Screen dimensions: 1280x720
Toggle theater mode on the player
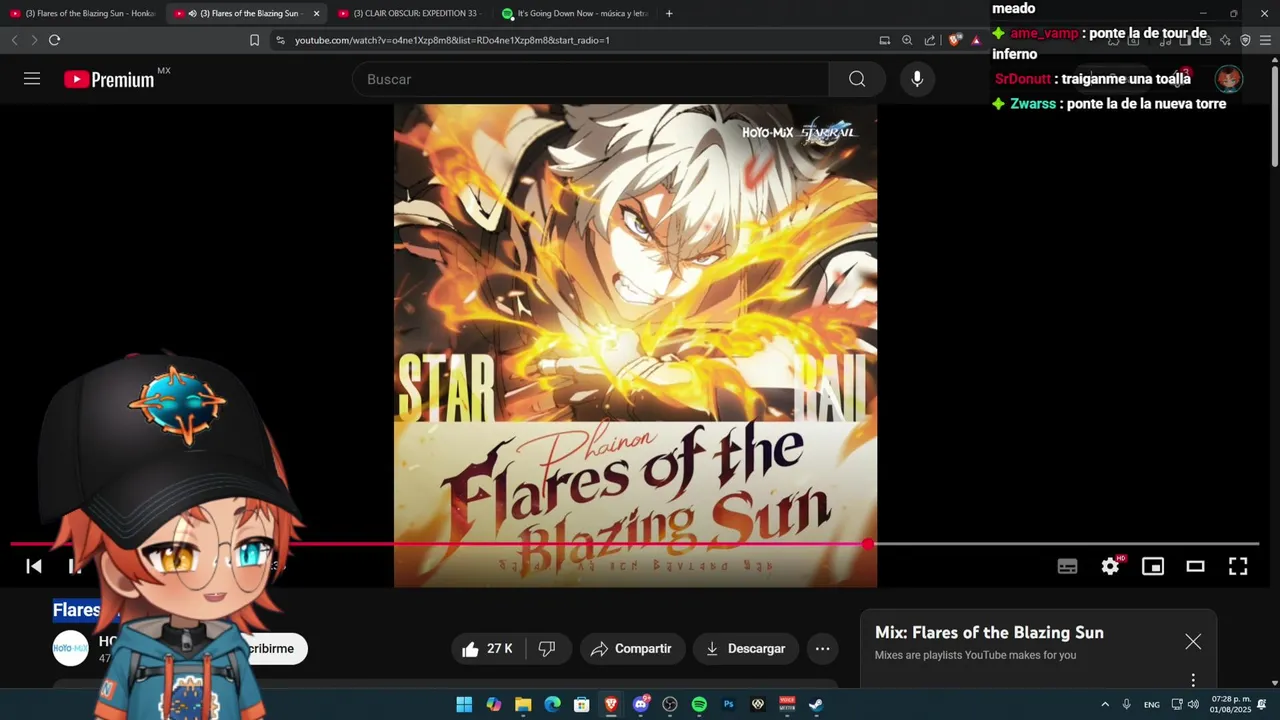coord(1195,566)
